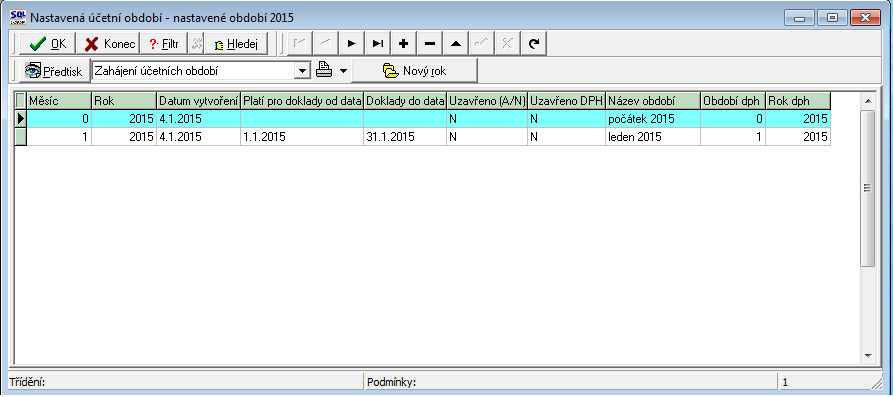Click the Období dph column header
This screenshot has width=893, height=397.
pyautogui.click(x=733, y=101)
